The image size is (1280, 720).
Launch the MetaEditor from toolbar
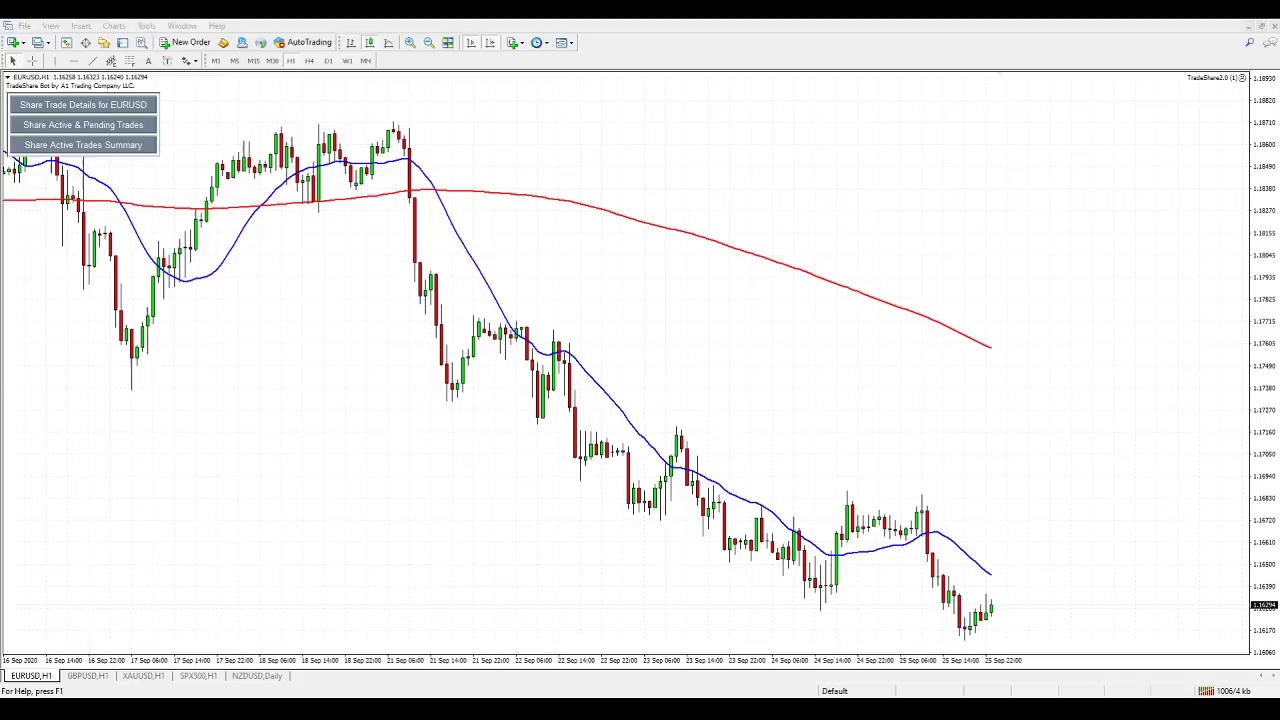click(x=223, y=42)
